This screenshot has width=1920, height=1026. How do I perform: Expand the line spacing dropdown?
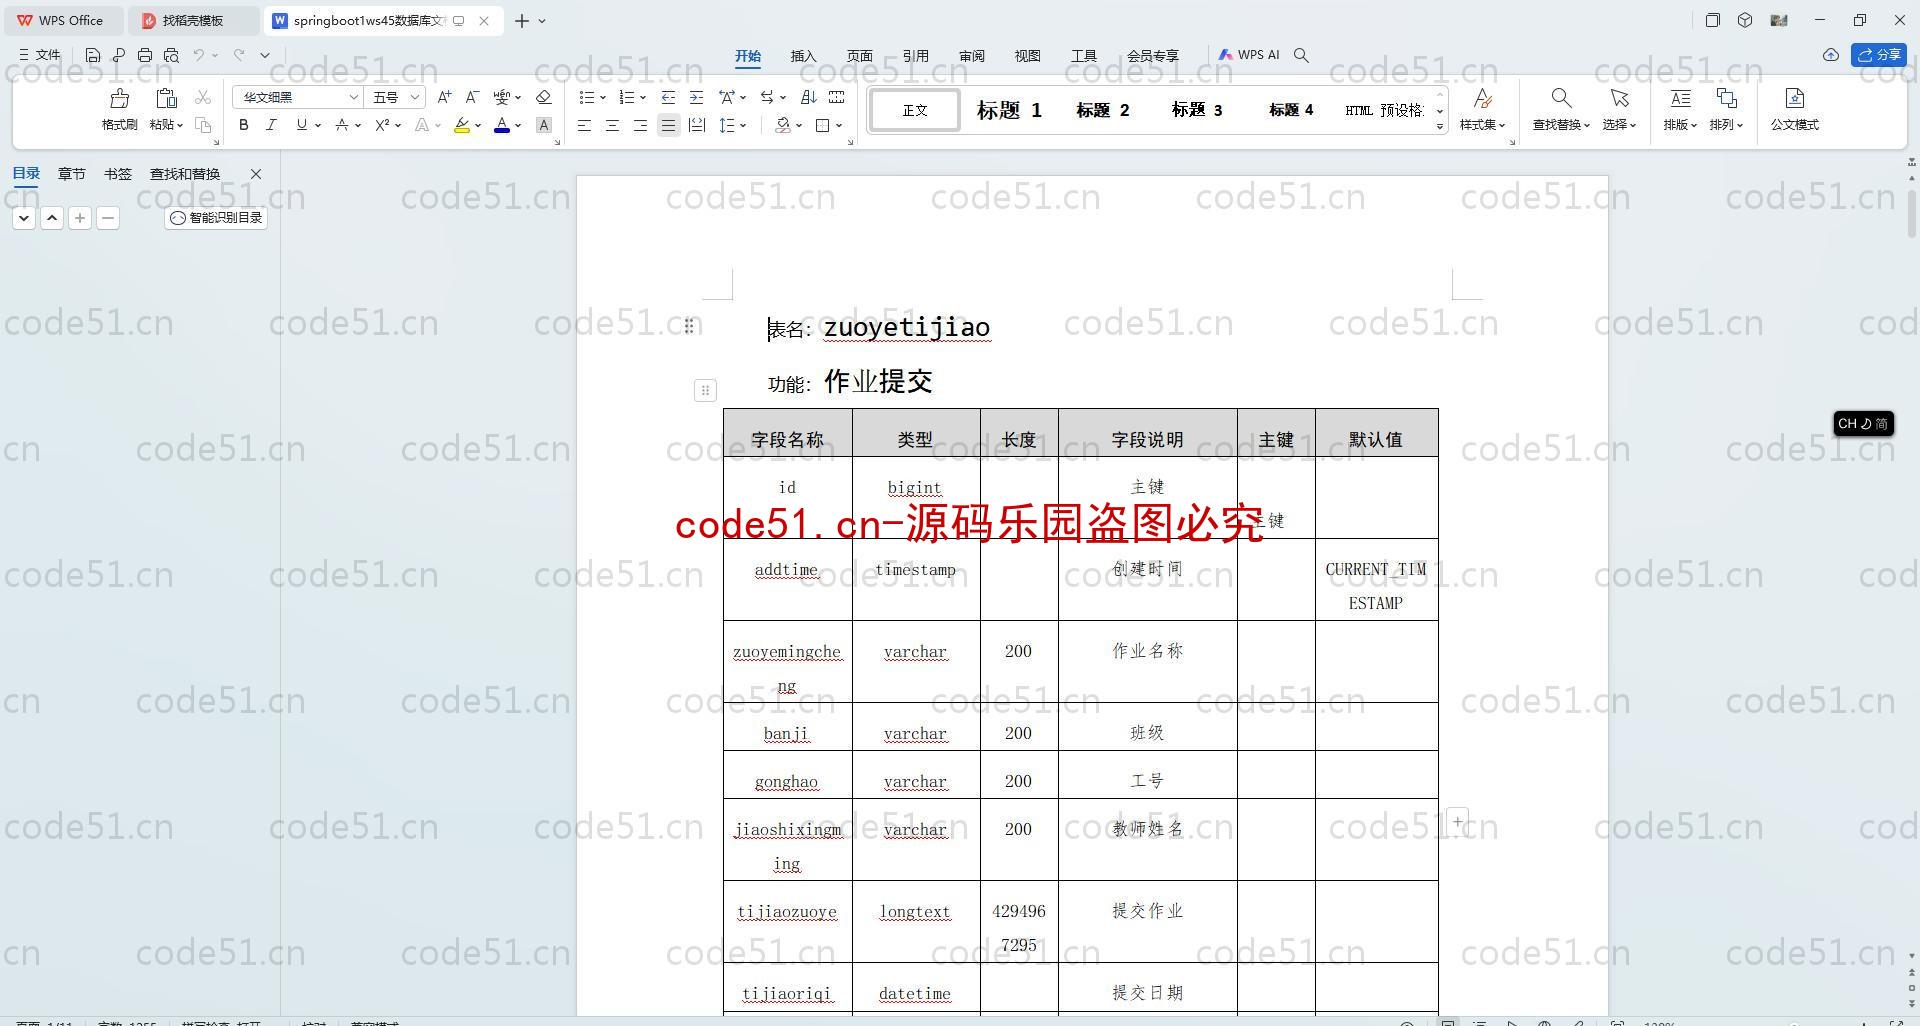(x=743, y=126)
